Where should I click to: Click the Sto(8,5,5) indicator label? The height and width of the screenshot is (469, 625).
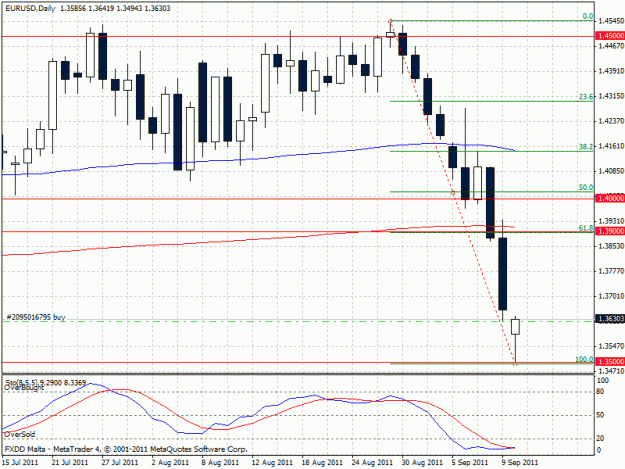coord(45,383)
